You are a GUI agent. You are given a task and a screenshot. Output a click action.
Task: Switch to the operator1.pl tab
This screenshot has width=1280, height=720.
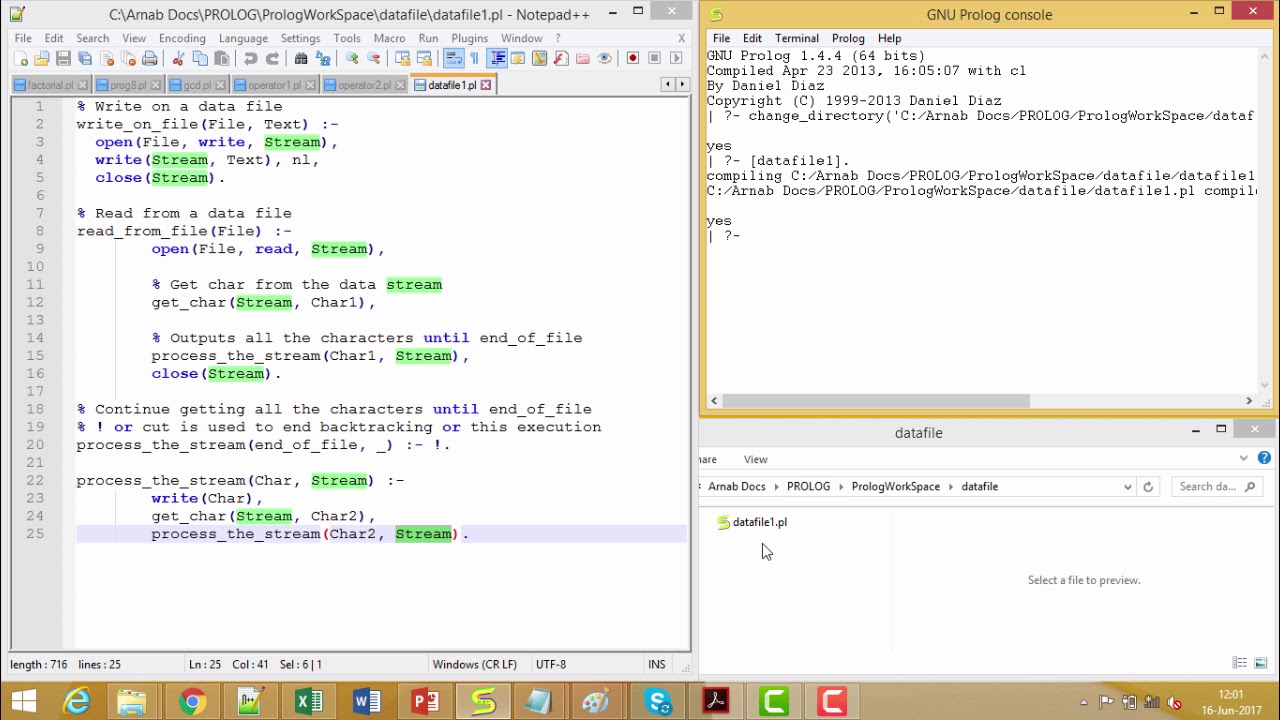[274, 85]
